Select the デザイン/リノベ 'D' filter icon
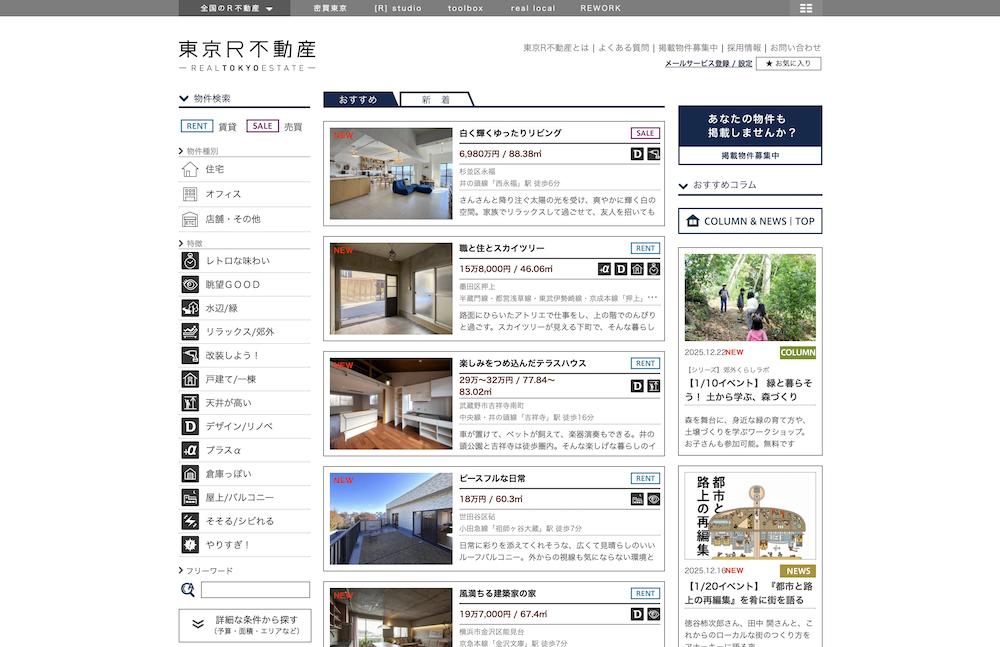 click(189, 426)
